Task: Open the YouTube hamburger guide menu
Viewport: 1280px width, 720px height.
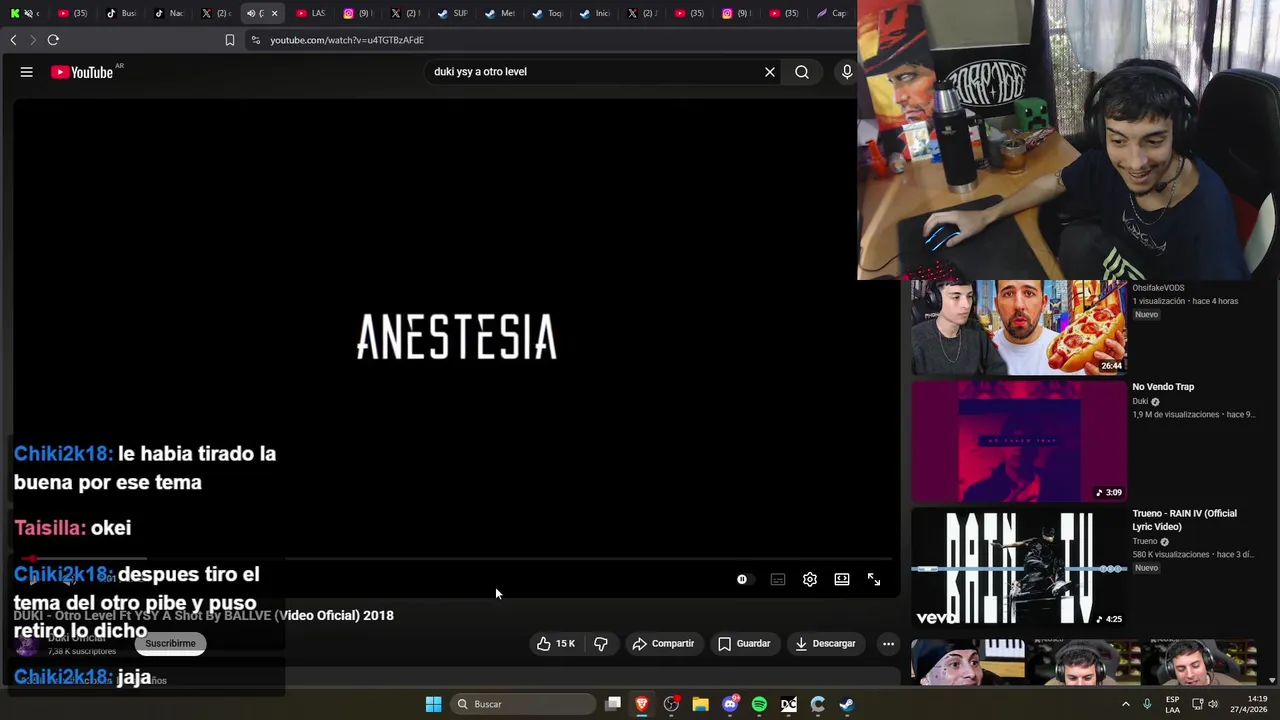Action: tap(27, 72)
